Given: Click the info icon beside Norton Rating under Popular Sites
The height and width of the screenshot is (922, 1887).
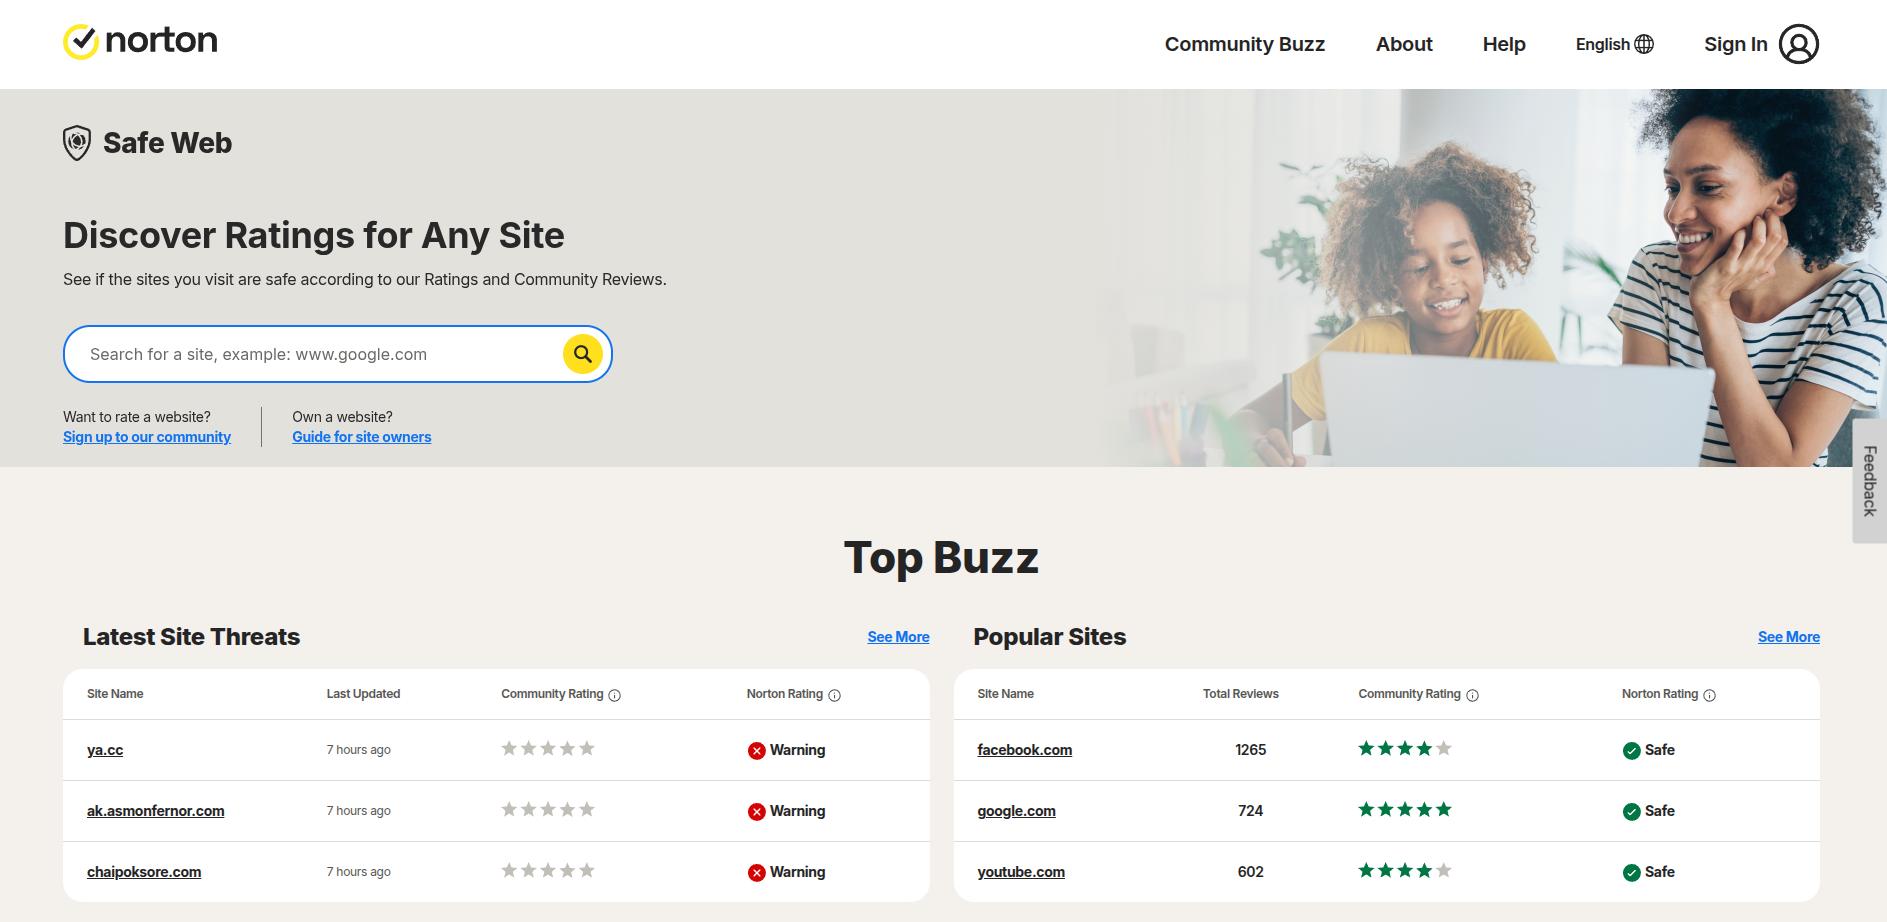Looking at the screenshot, I should [1709, 695].
